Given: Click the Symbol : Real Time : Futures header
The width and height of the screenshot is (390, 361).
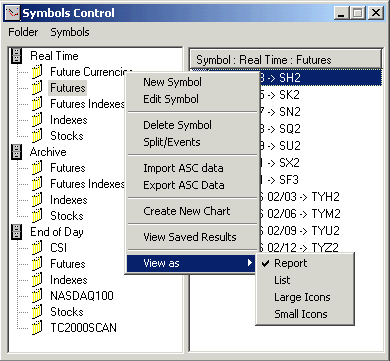Looking at the screenshot, I should [x=286, y=60].
